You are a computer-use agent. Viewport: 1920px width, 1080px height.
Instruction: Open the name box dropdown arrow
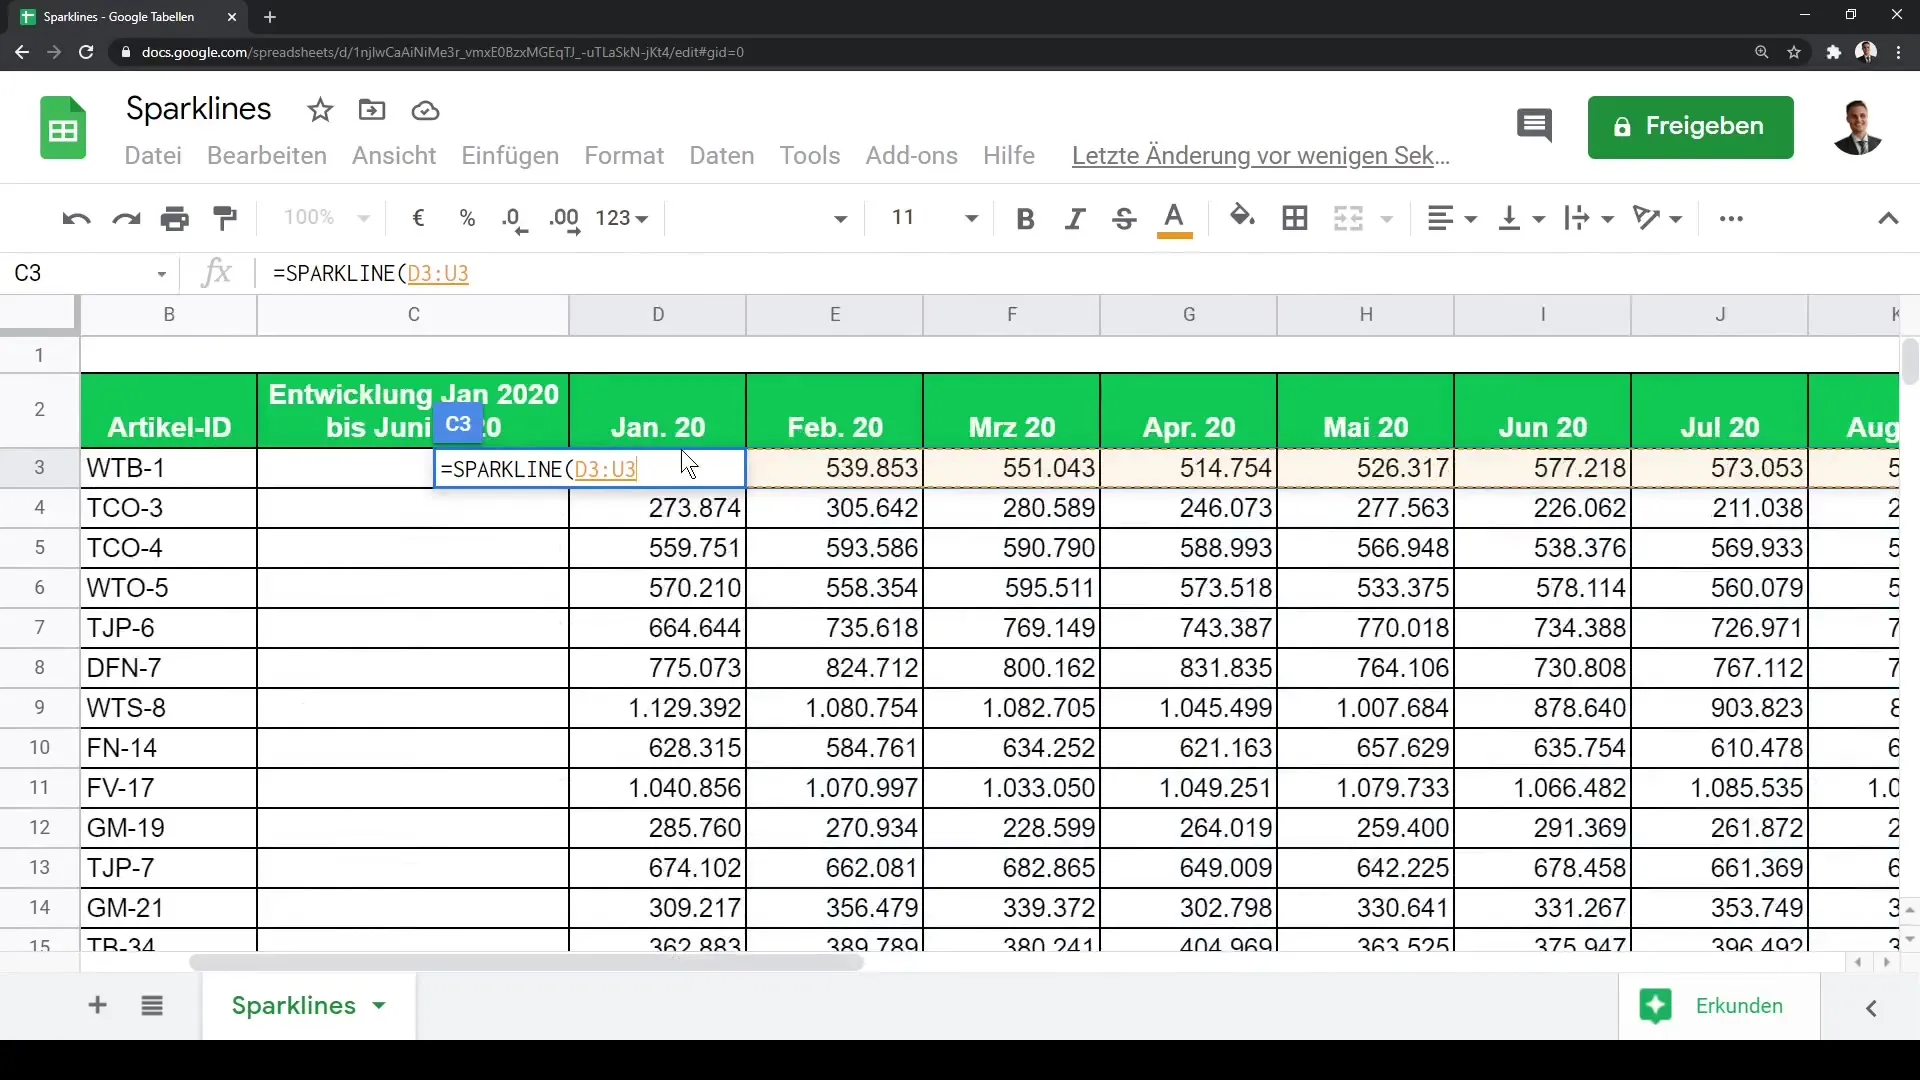[x=161, y=274]
